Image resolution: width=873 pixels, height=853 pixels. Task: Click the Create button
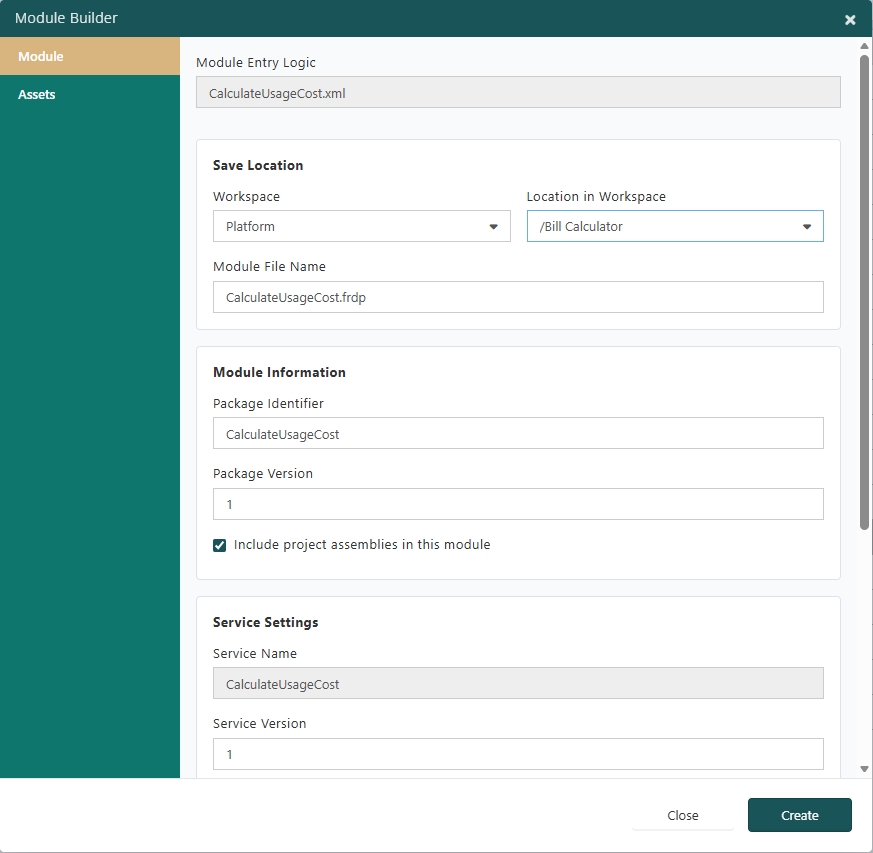pos(800,815)
